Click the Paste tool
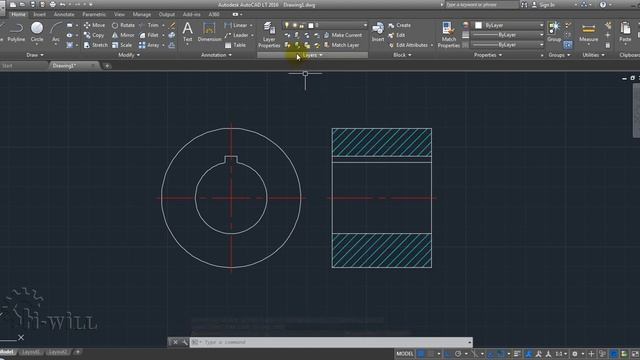 (x=625, y=32)
